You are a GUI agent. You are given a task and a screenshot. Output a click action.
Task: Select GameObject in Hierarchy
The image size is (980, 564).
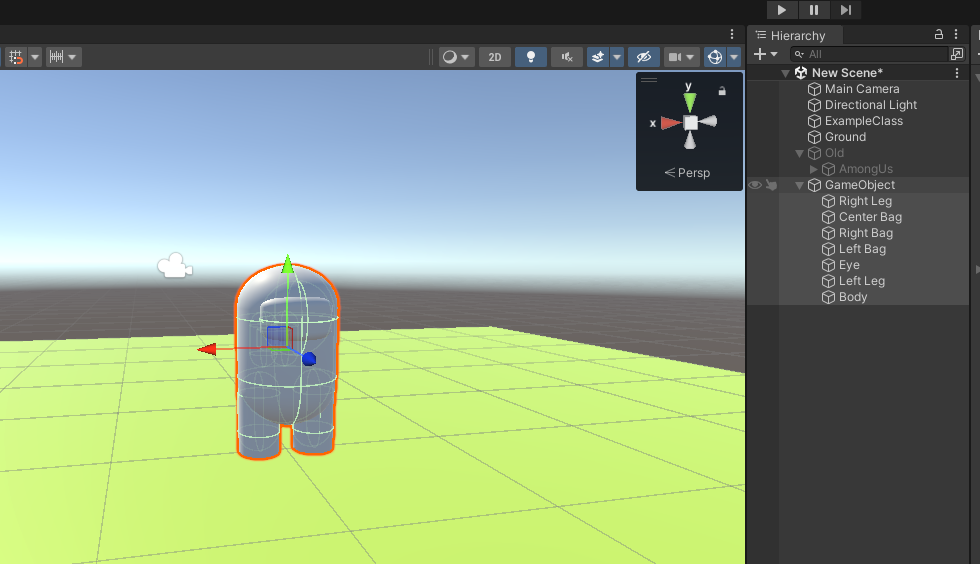coord(859,185)
